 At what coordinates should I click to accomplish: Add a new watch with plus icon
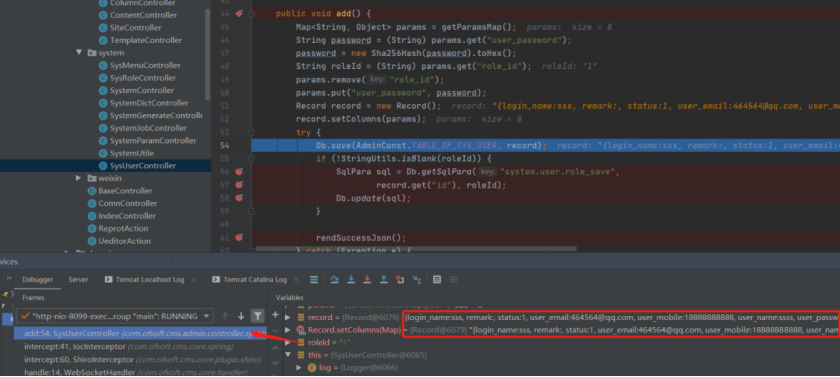pos(275,315)
